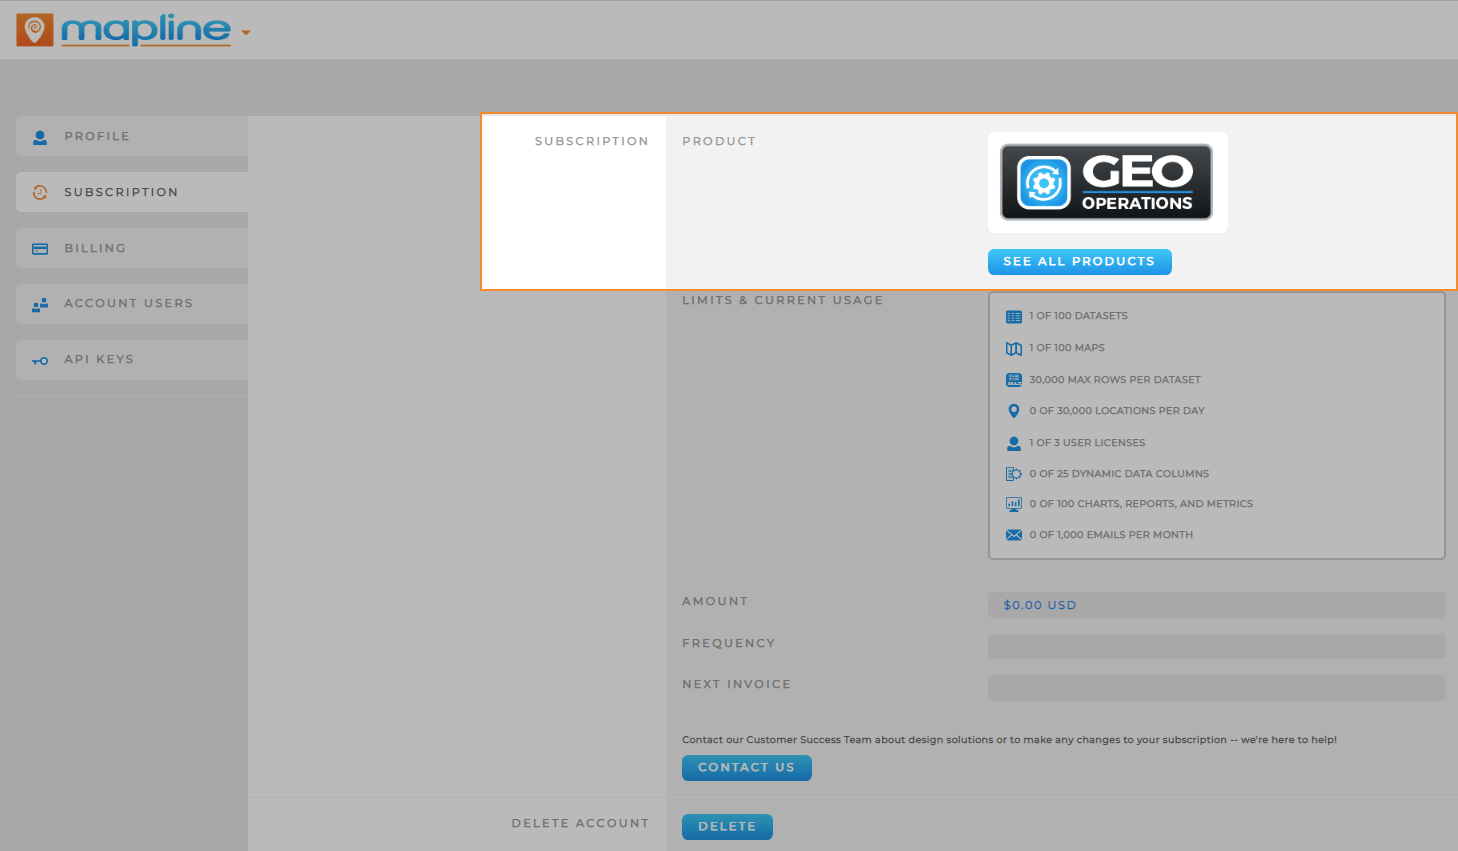1458x851 pixels.
Task: Click the empty Next Invoice field
Action: point(1217,688)
